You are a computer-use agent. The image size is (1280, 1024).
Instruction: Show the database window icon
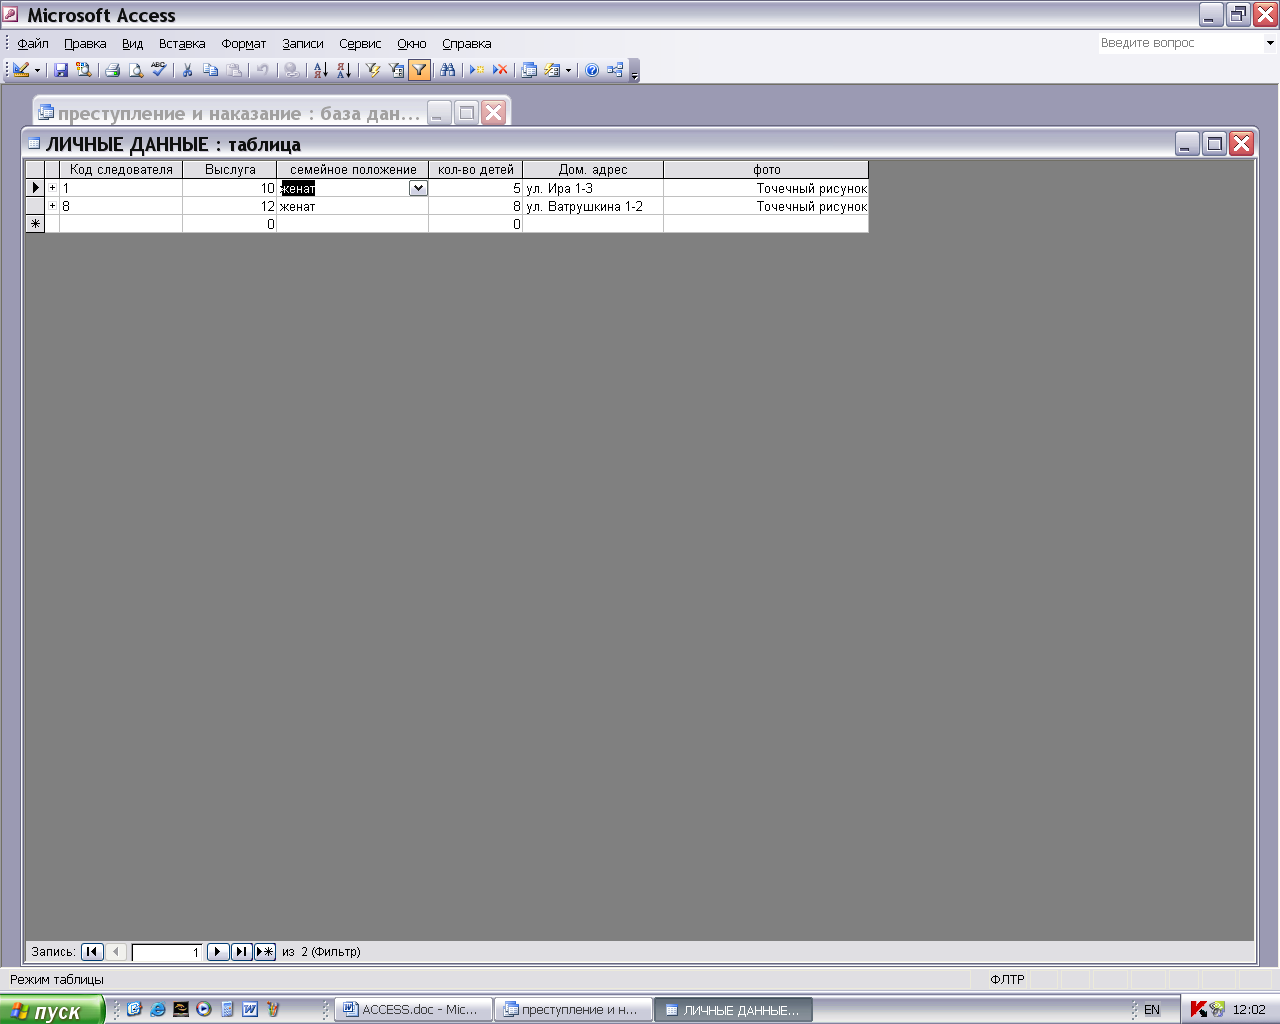[x=529, y=70]
